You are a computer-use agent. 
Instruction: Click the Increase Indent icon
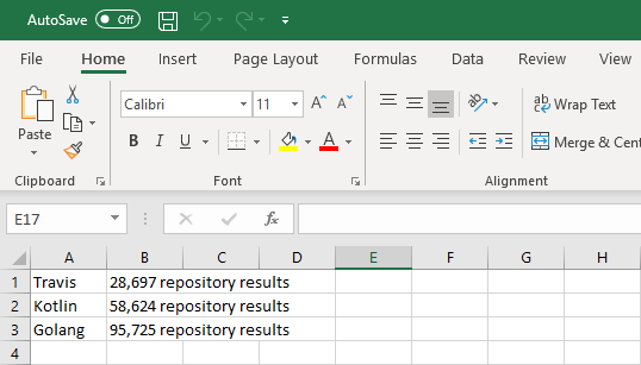pyautogui.click(x=504, y=141)
